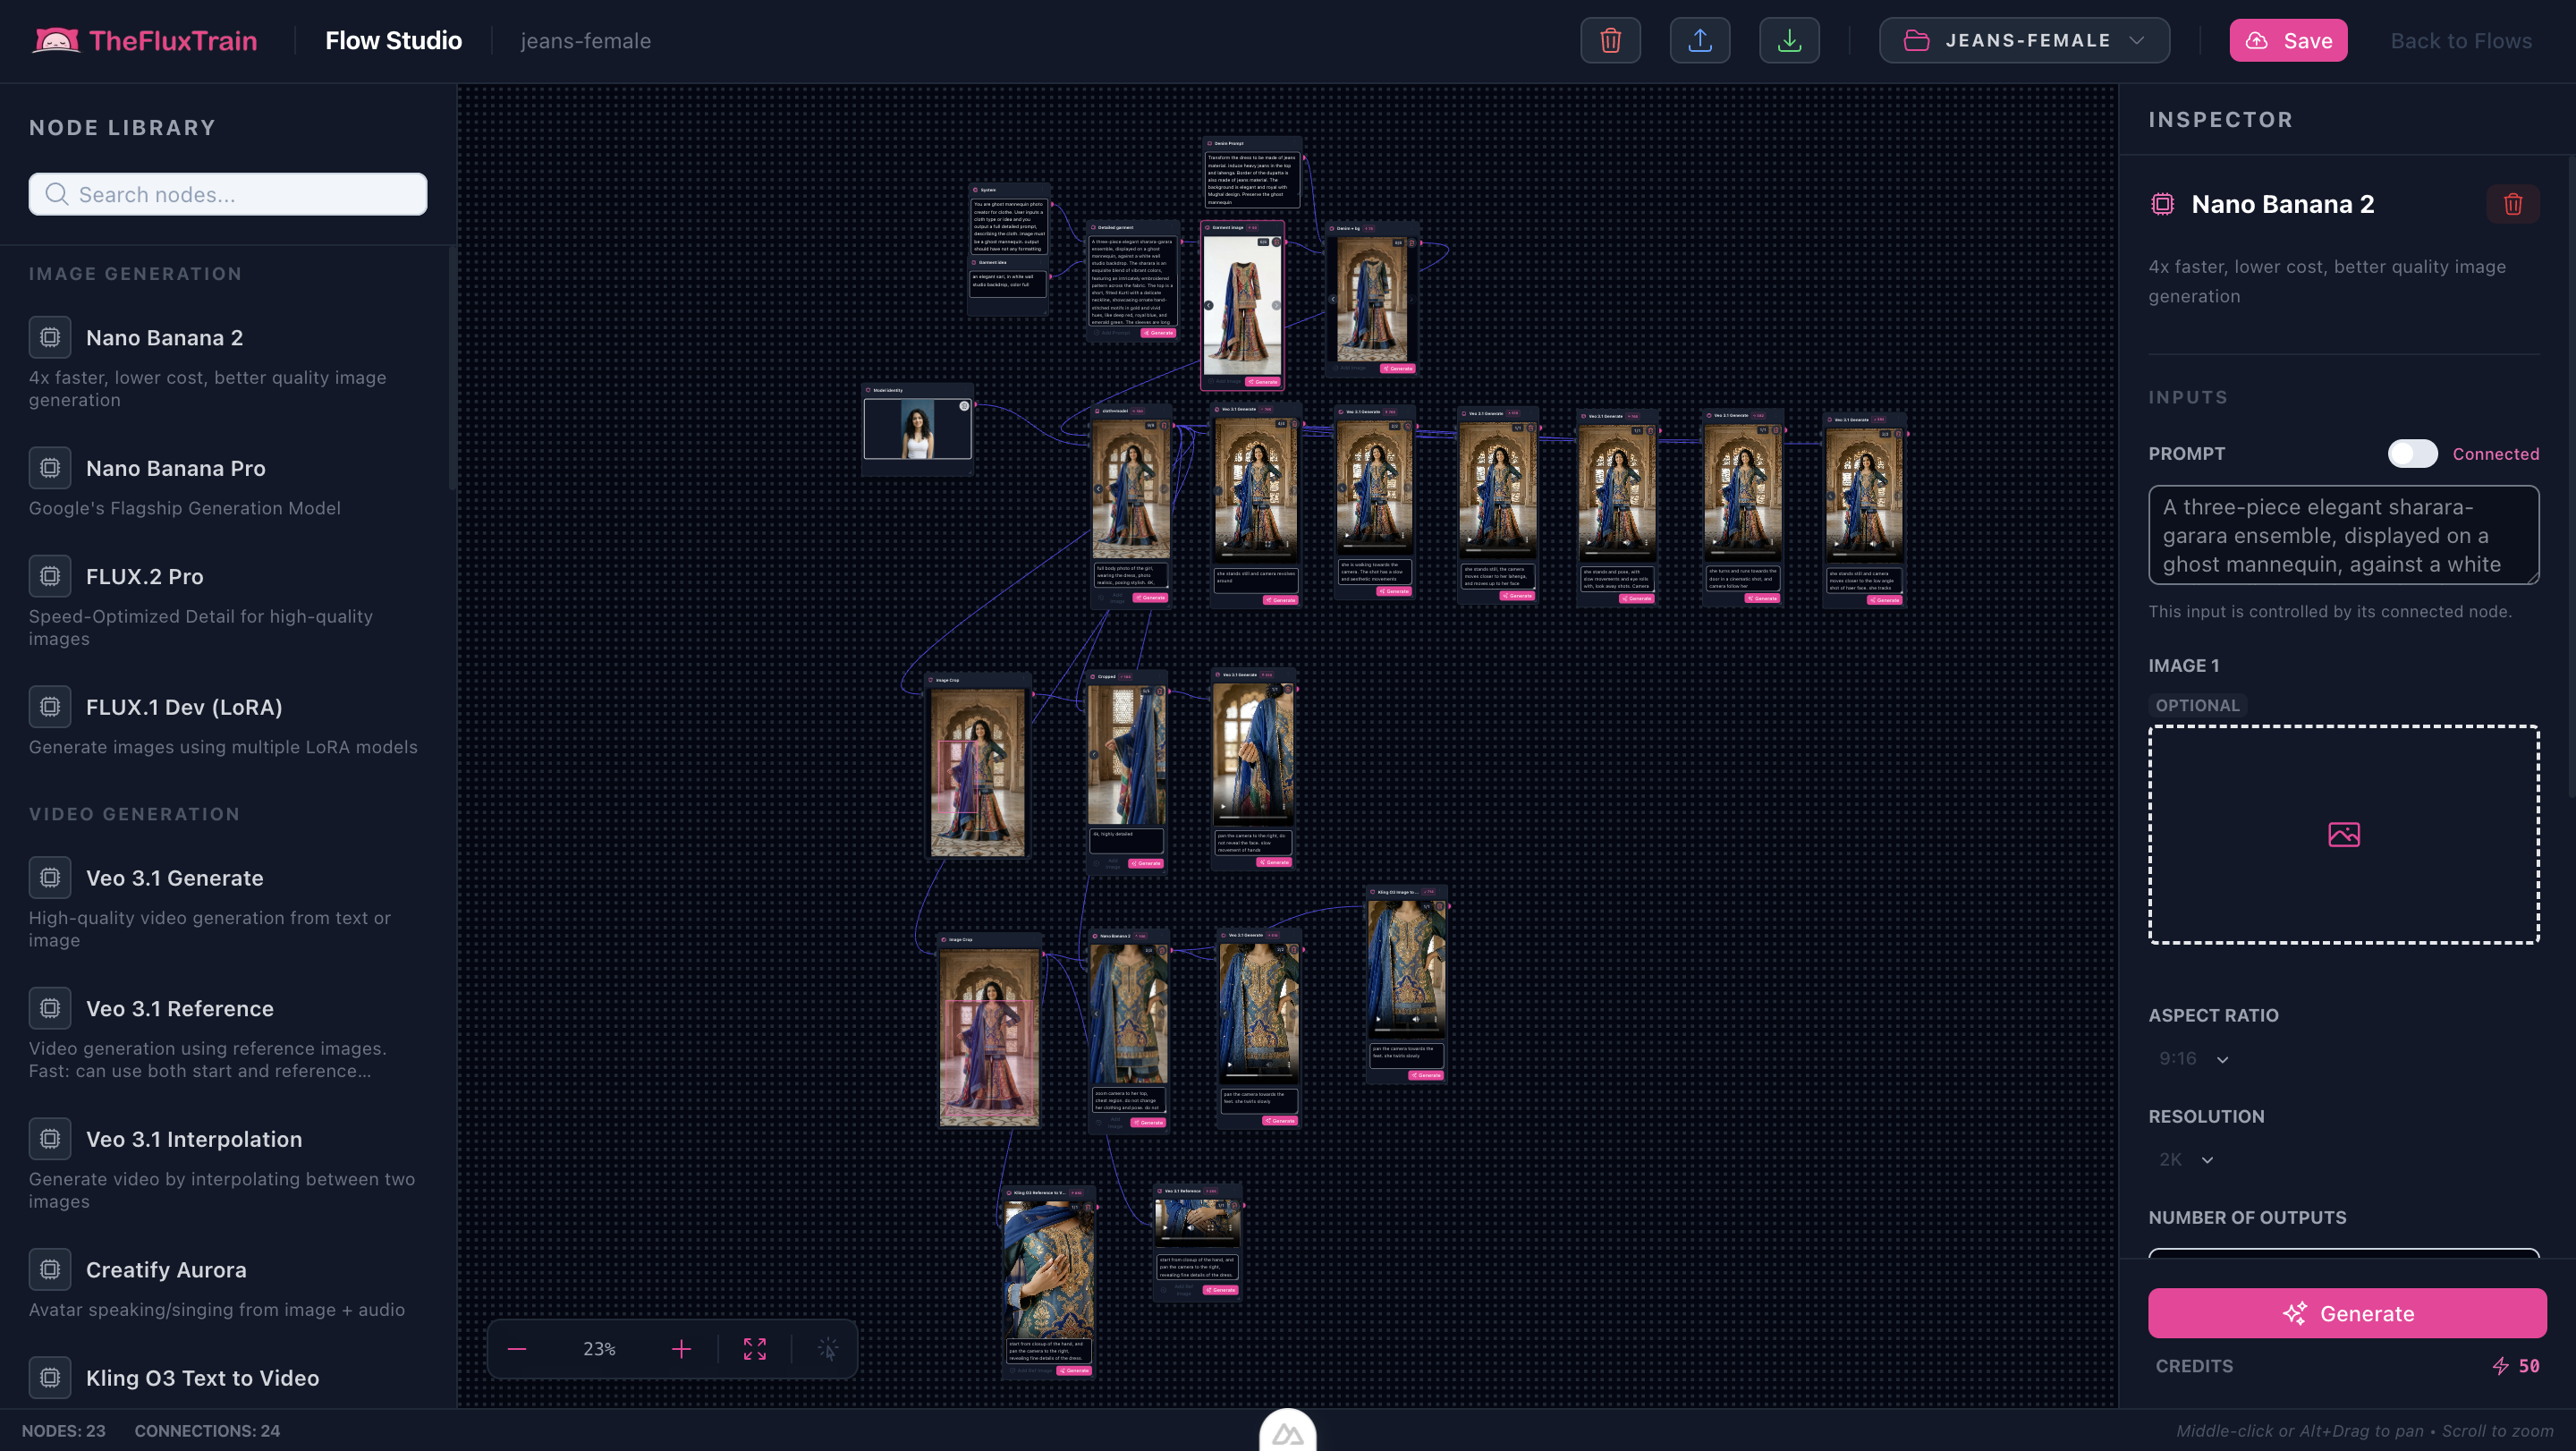The width and height of the screenshot is (2576, 1451).
Task: Click Generate on the Denim + bg node
Action: tap(1397, 369)
